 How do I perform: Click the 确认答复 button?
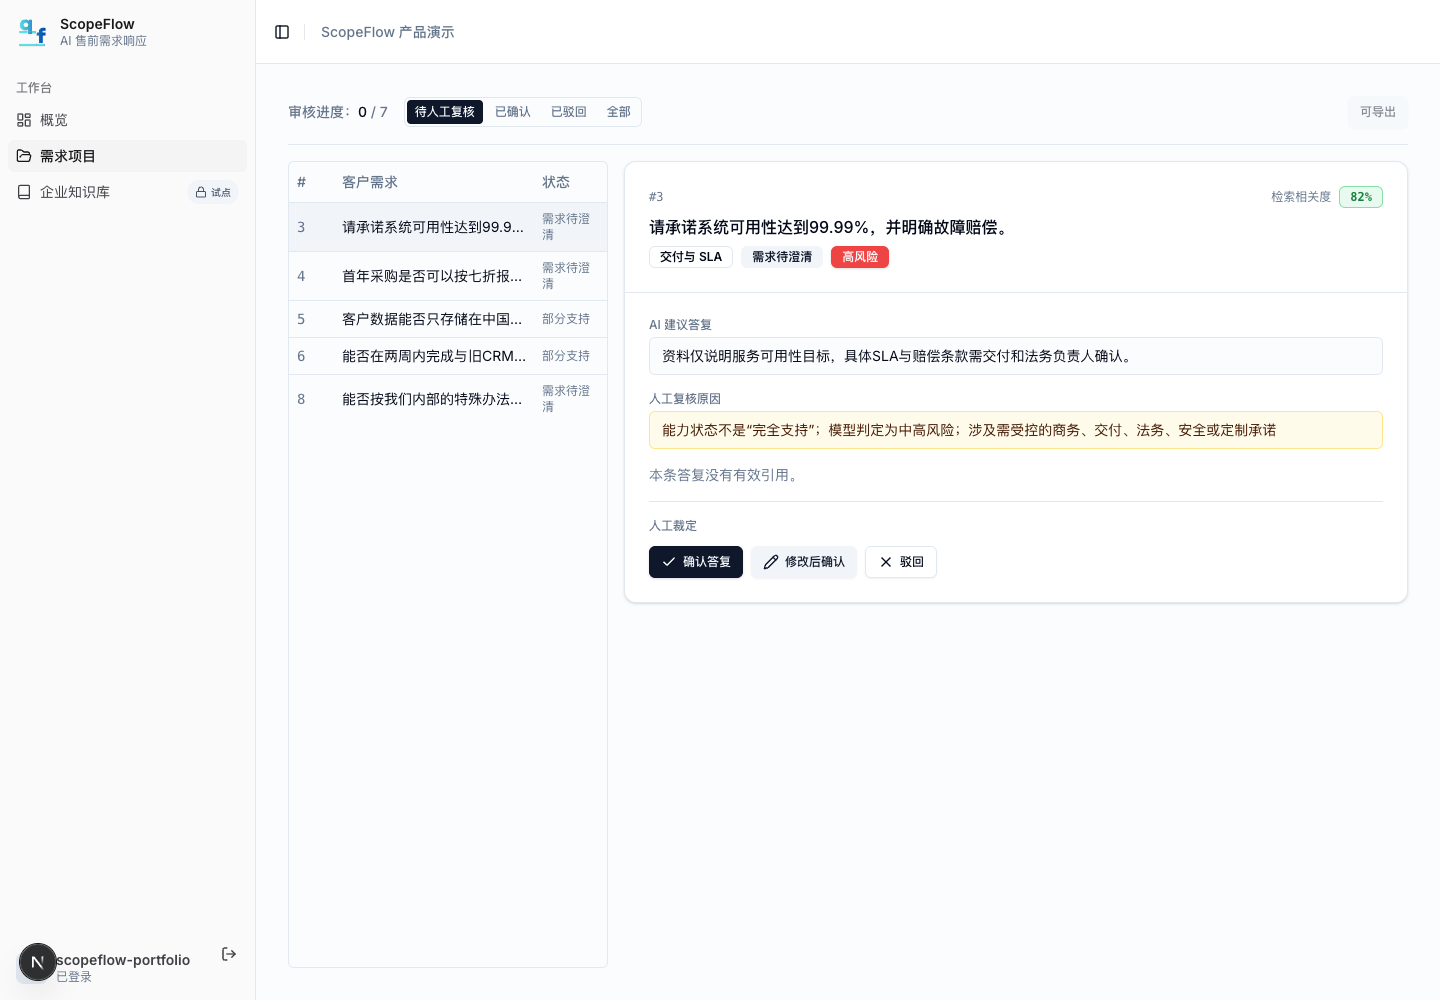point(696,562)
